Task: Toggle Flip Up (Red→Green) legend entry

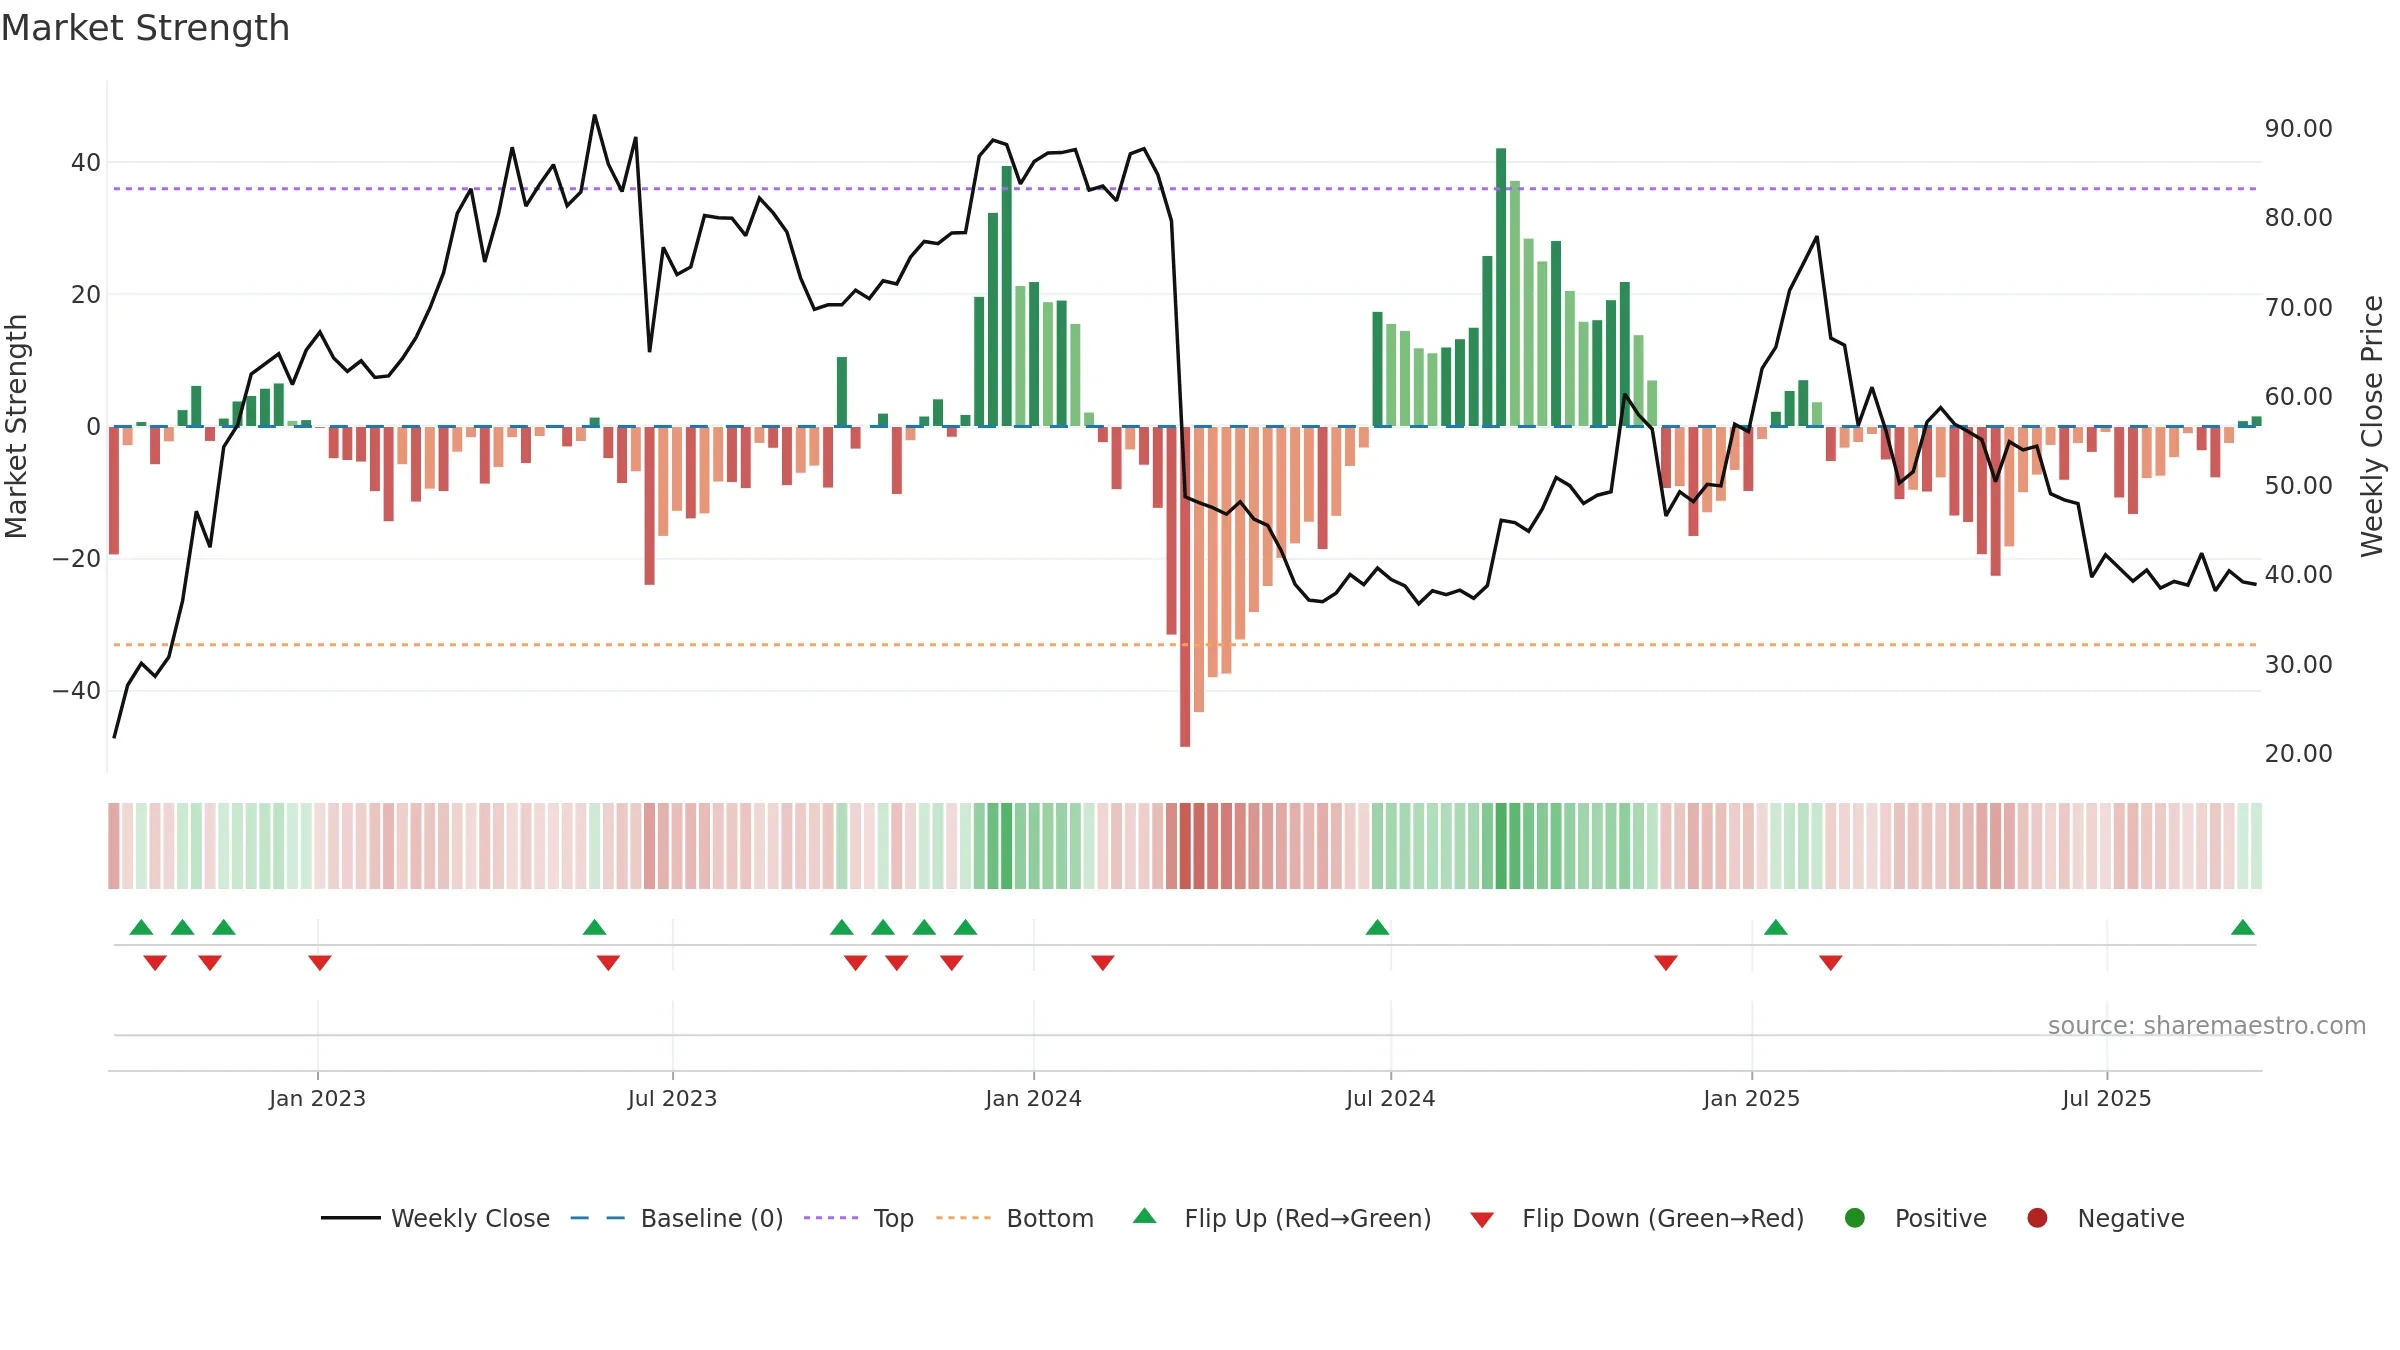Action: pyautogui.click(x=1282, y=1218)
